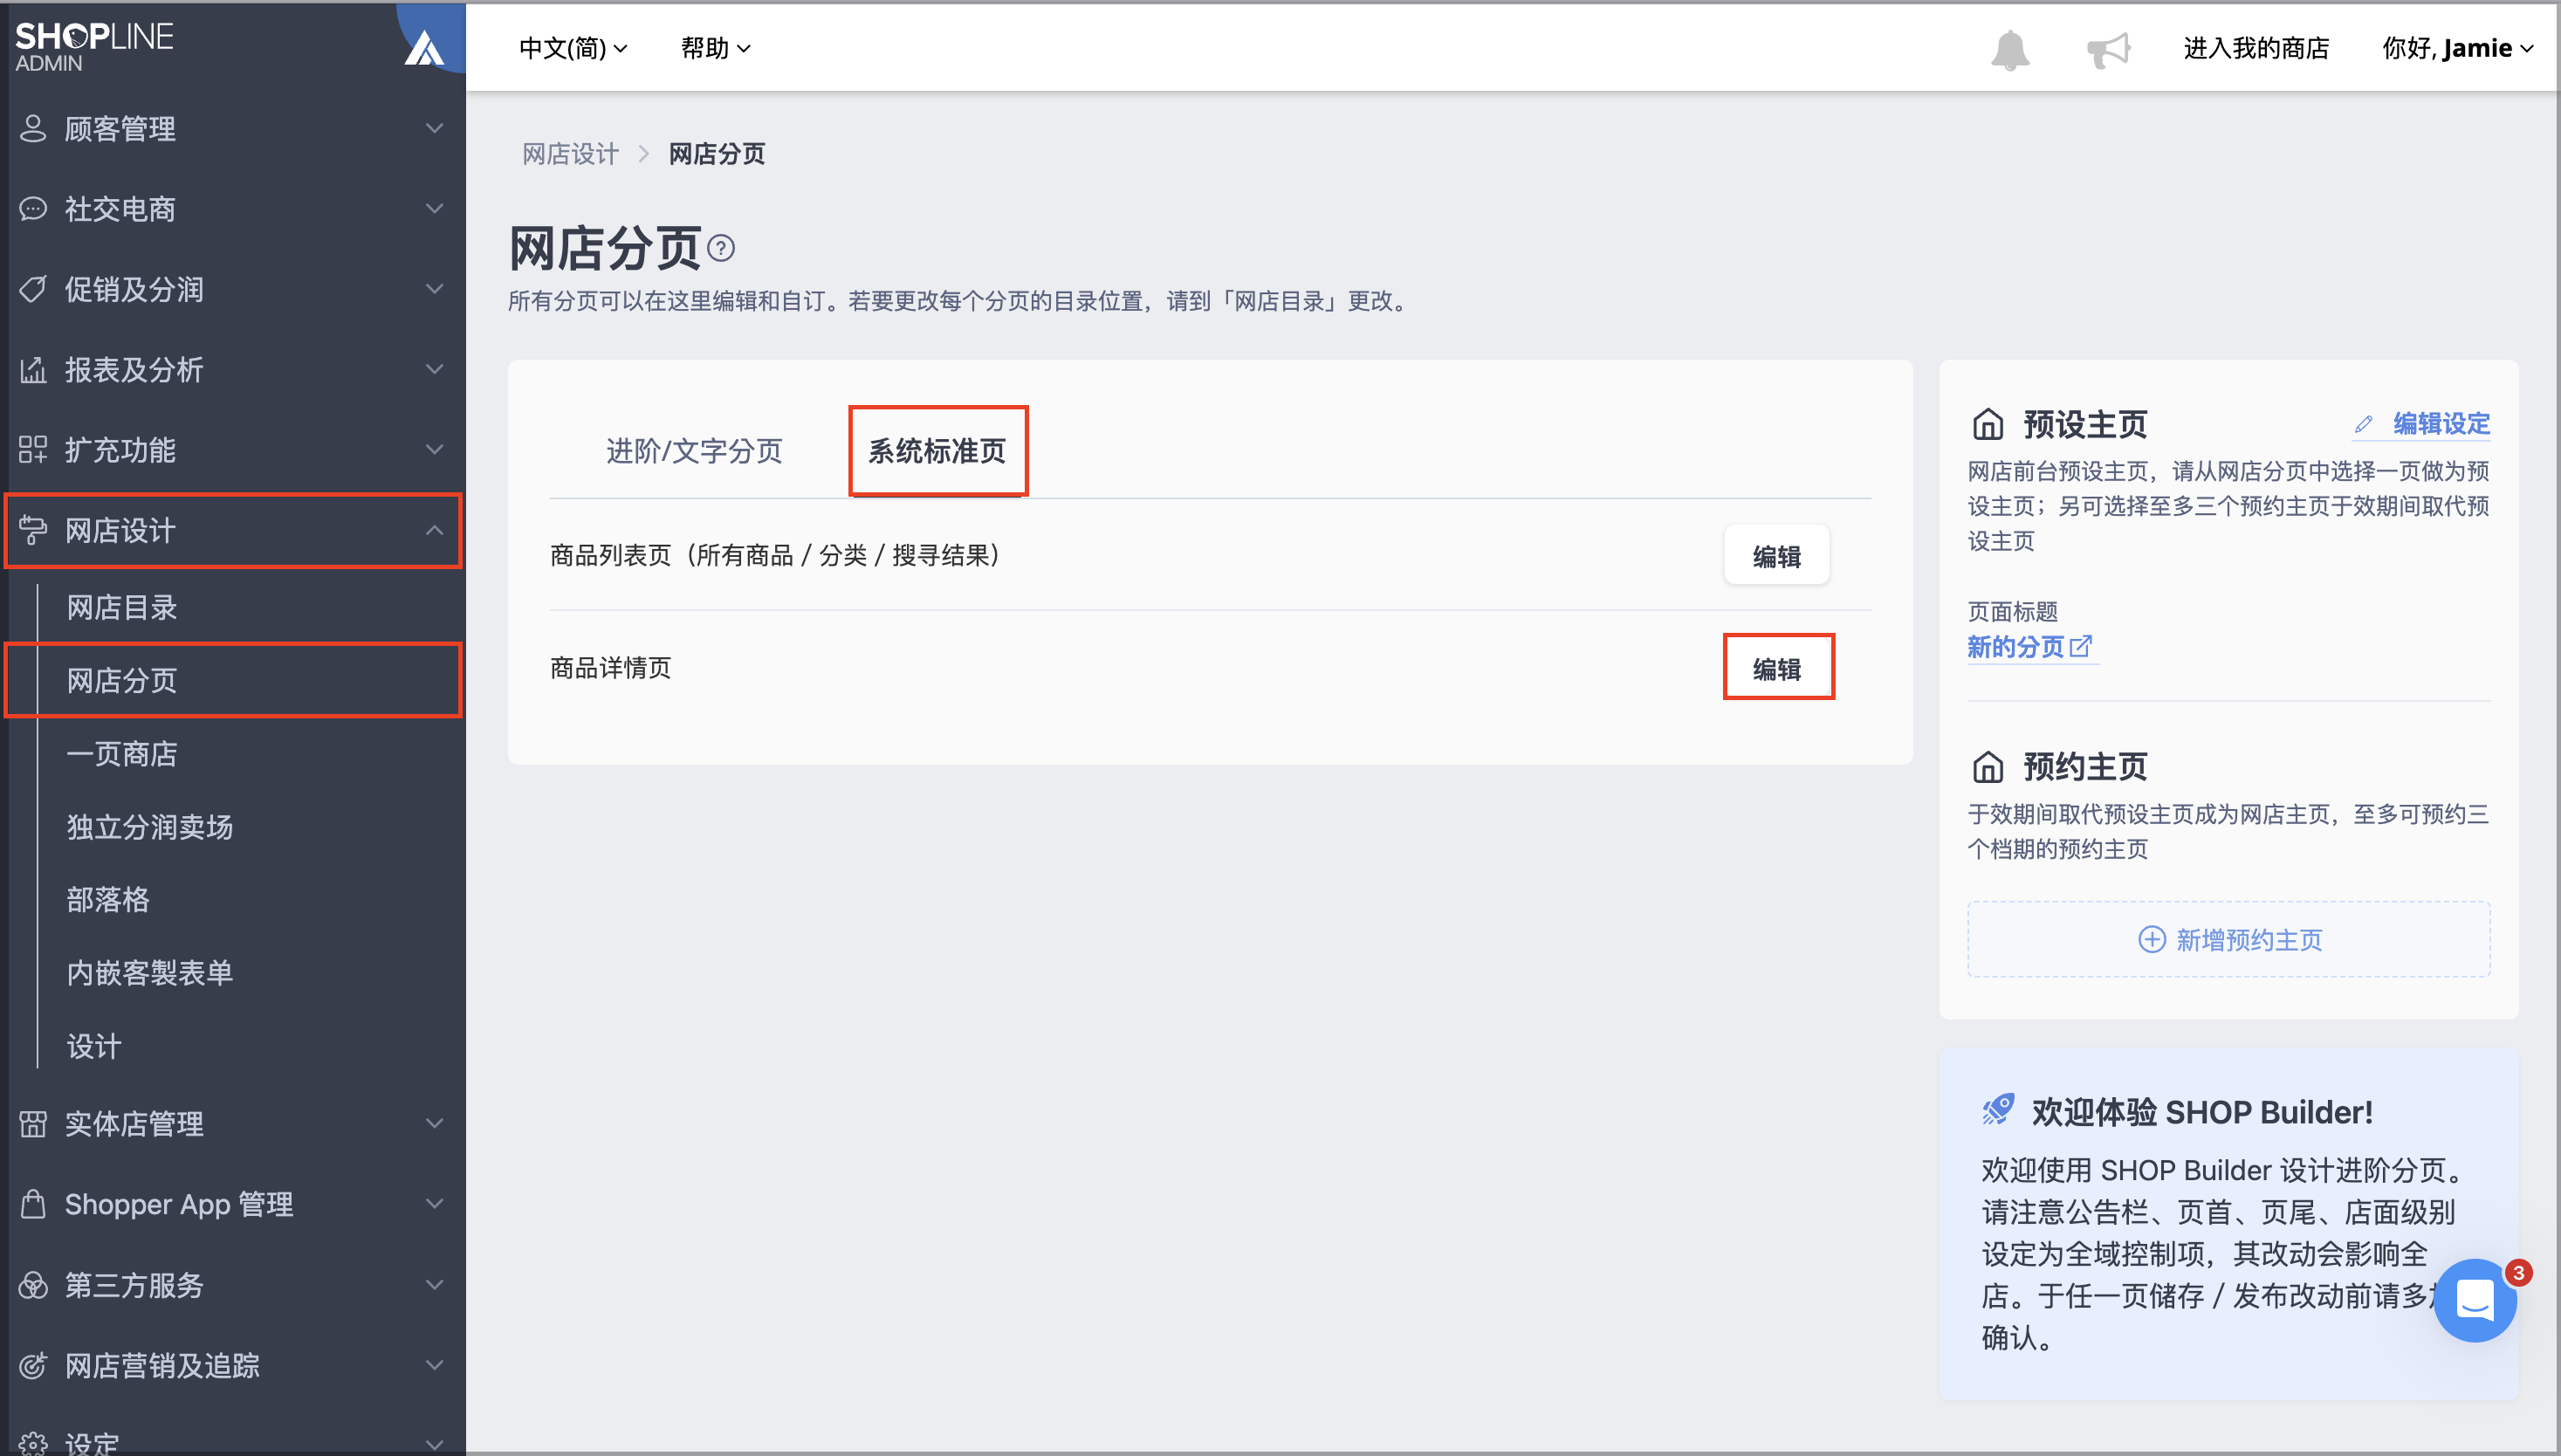Image resolution: width=2561 pixels, height=1456 pixels.
Task: Expand the 扩充功能 sidebar menu
Action: 233,450
